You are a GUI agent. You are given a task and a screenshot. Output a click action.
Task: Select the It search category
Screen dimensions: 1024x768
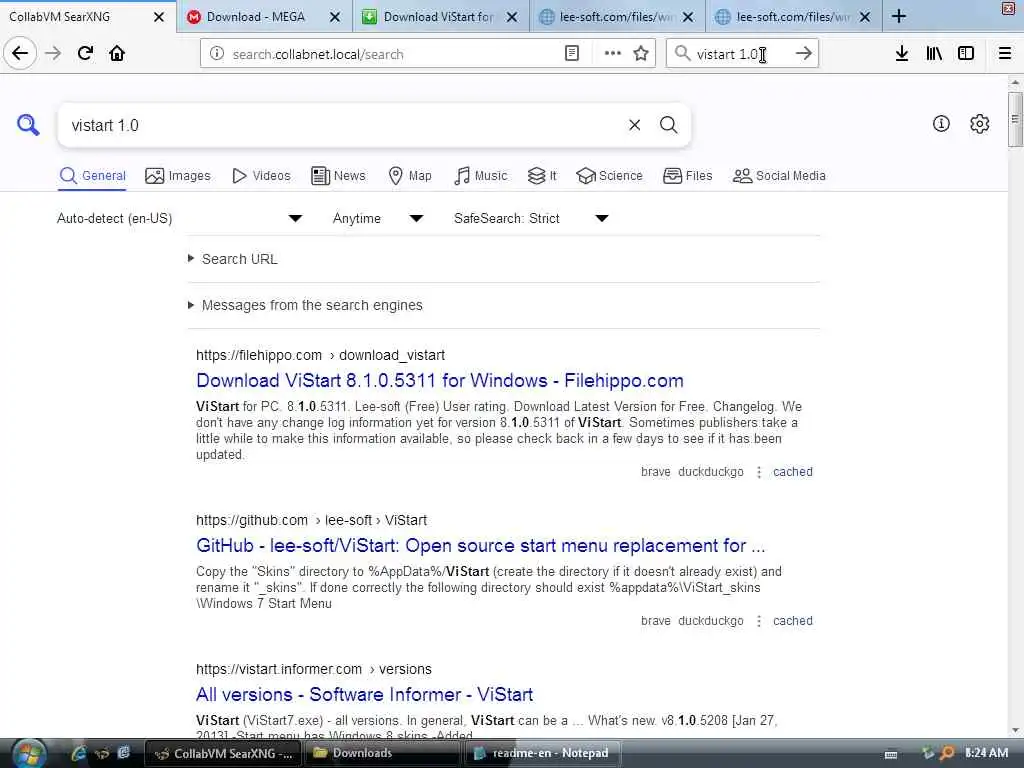pyautogui.click(x=542, y=176)
